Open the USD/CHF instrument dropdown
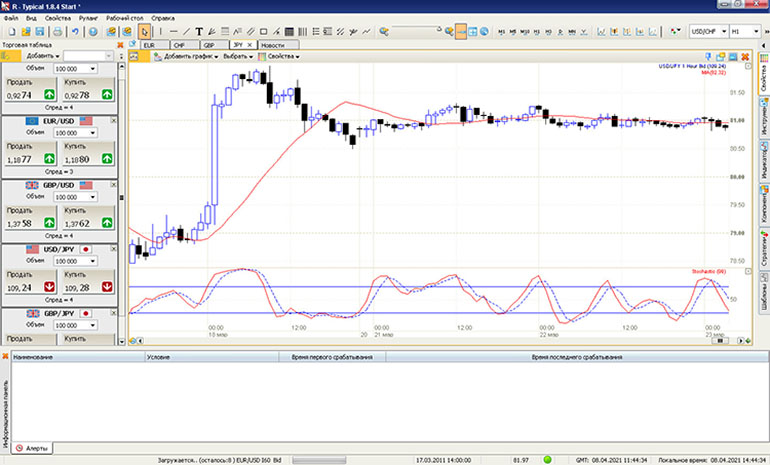 (x=724, y=31)
